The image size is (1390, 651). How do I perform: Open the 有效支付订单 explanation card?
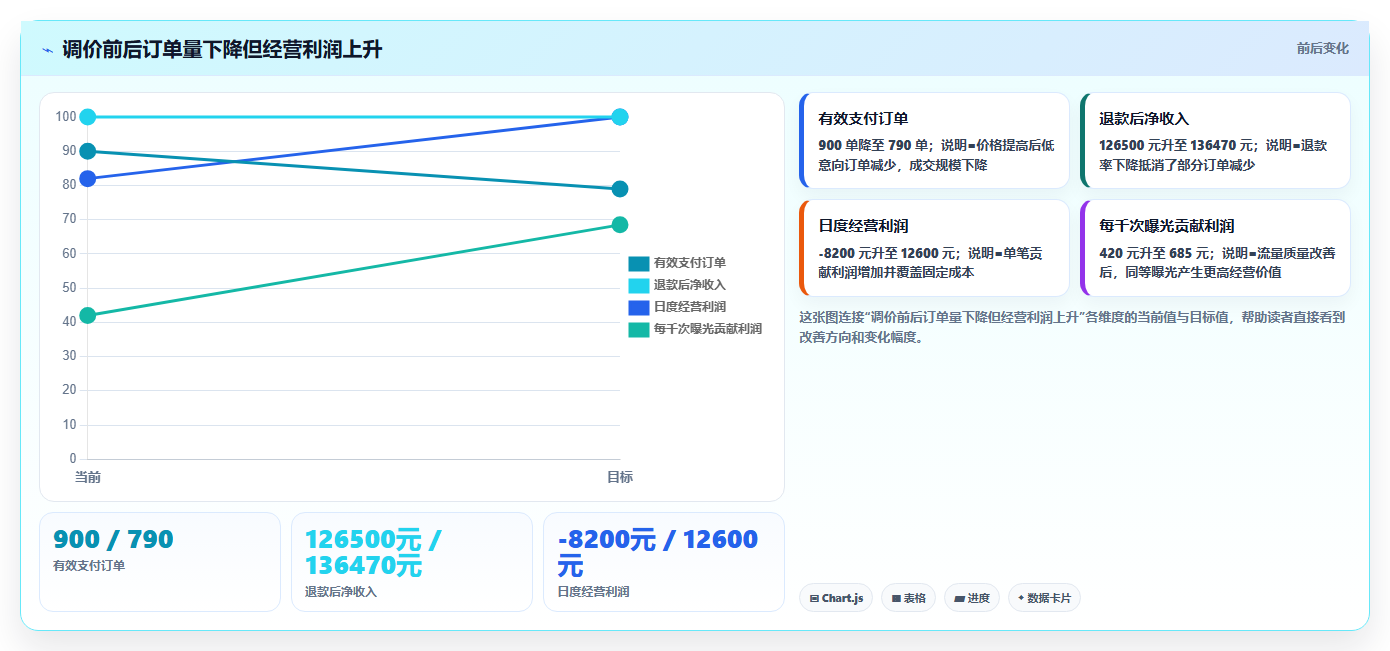pyautogui.click(x=934, y=141)
